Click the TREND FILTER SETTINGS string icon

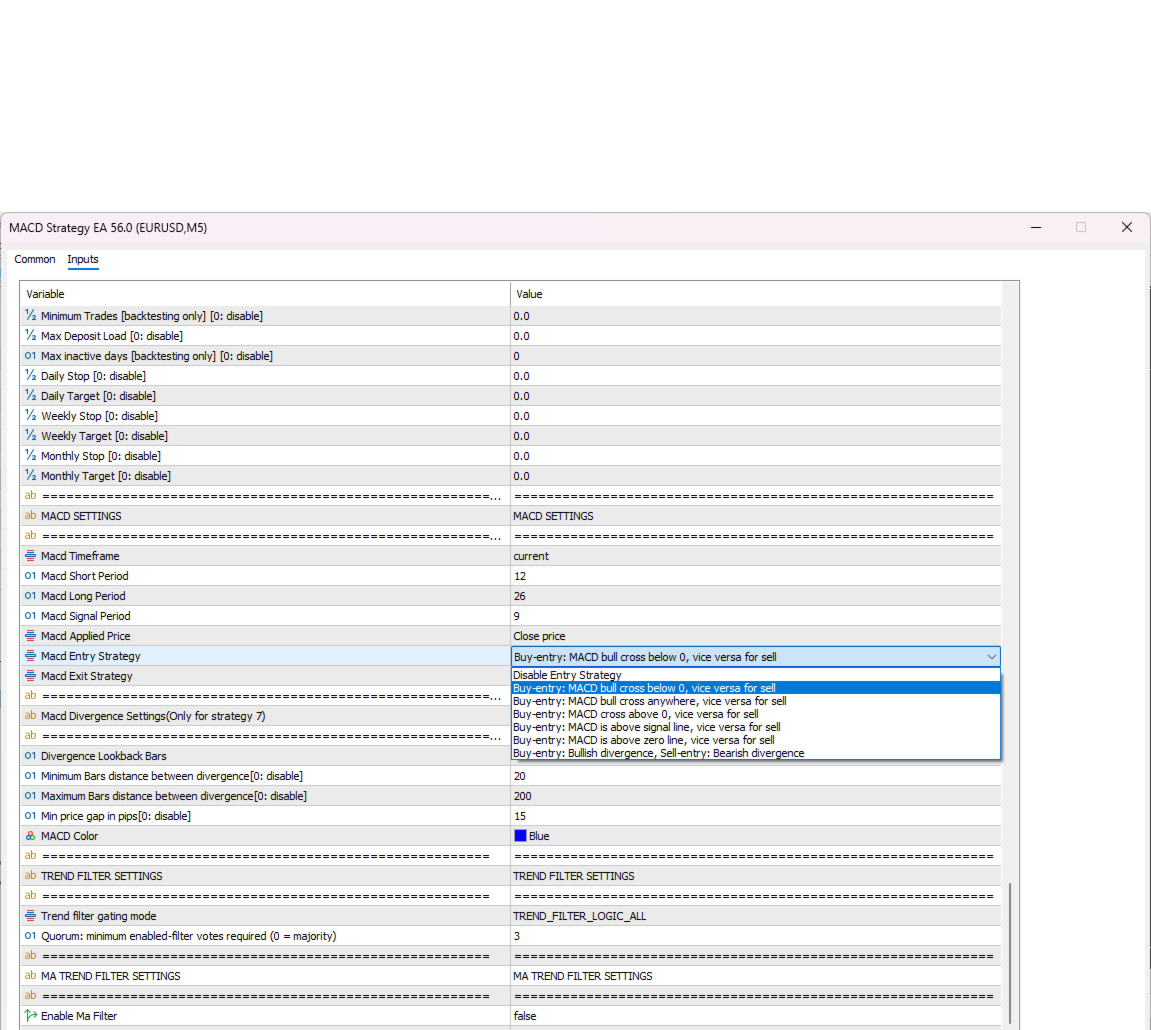[x=30, y=875]
